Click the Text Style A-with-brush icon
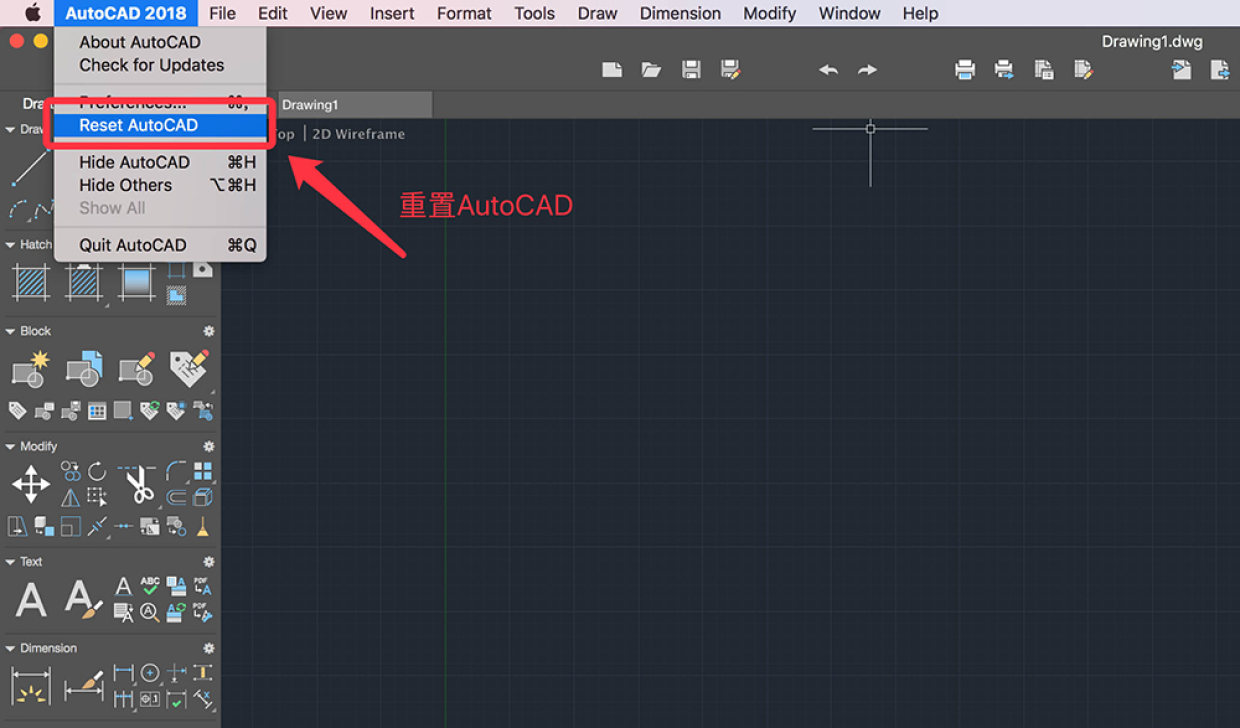The width and height of the screenshot is (1240, 728). coord(83,599)
